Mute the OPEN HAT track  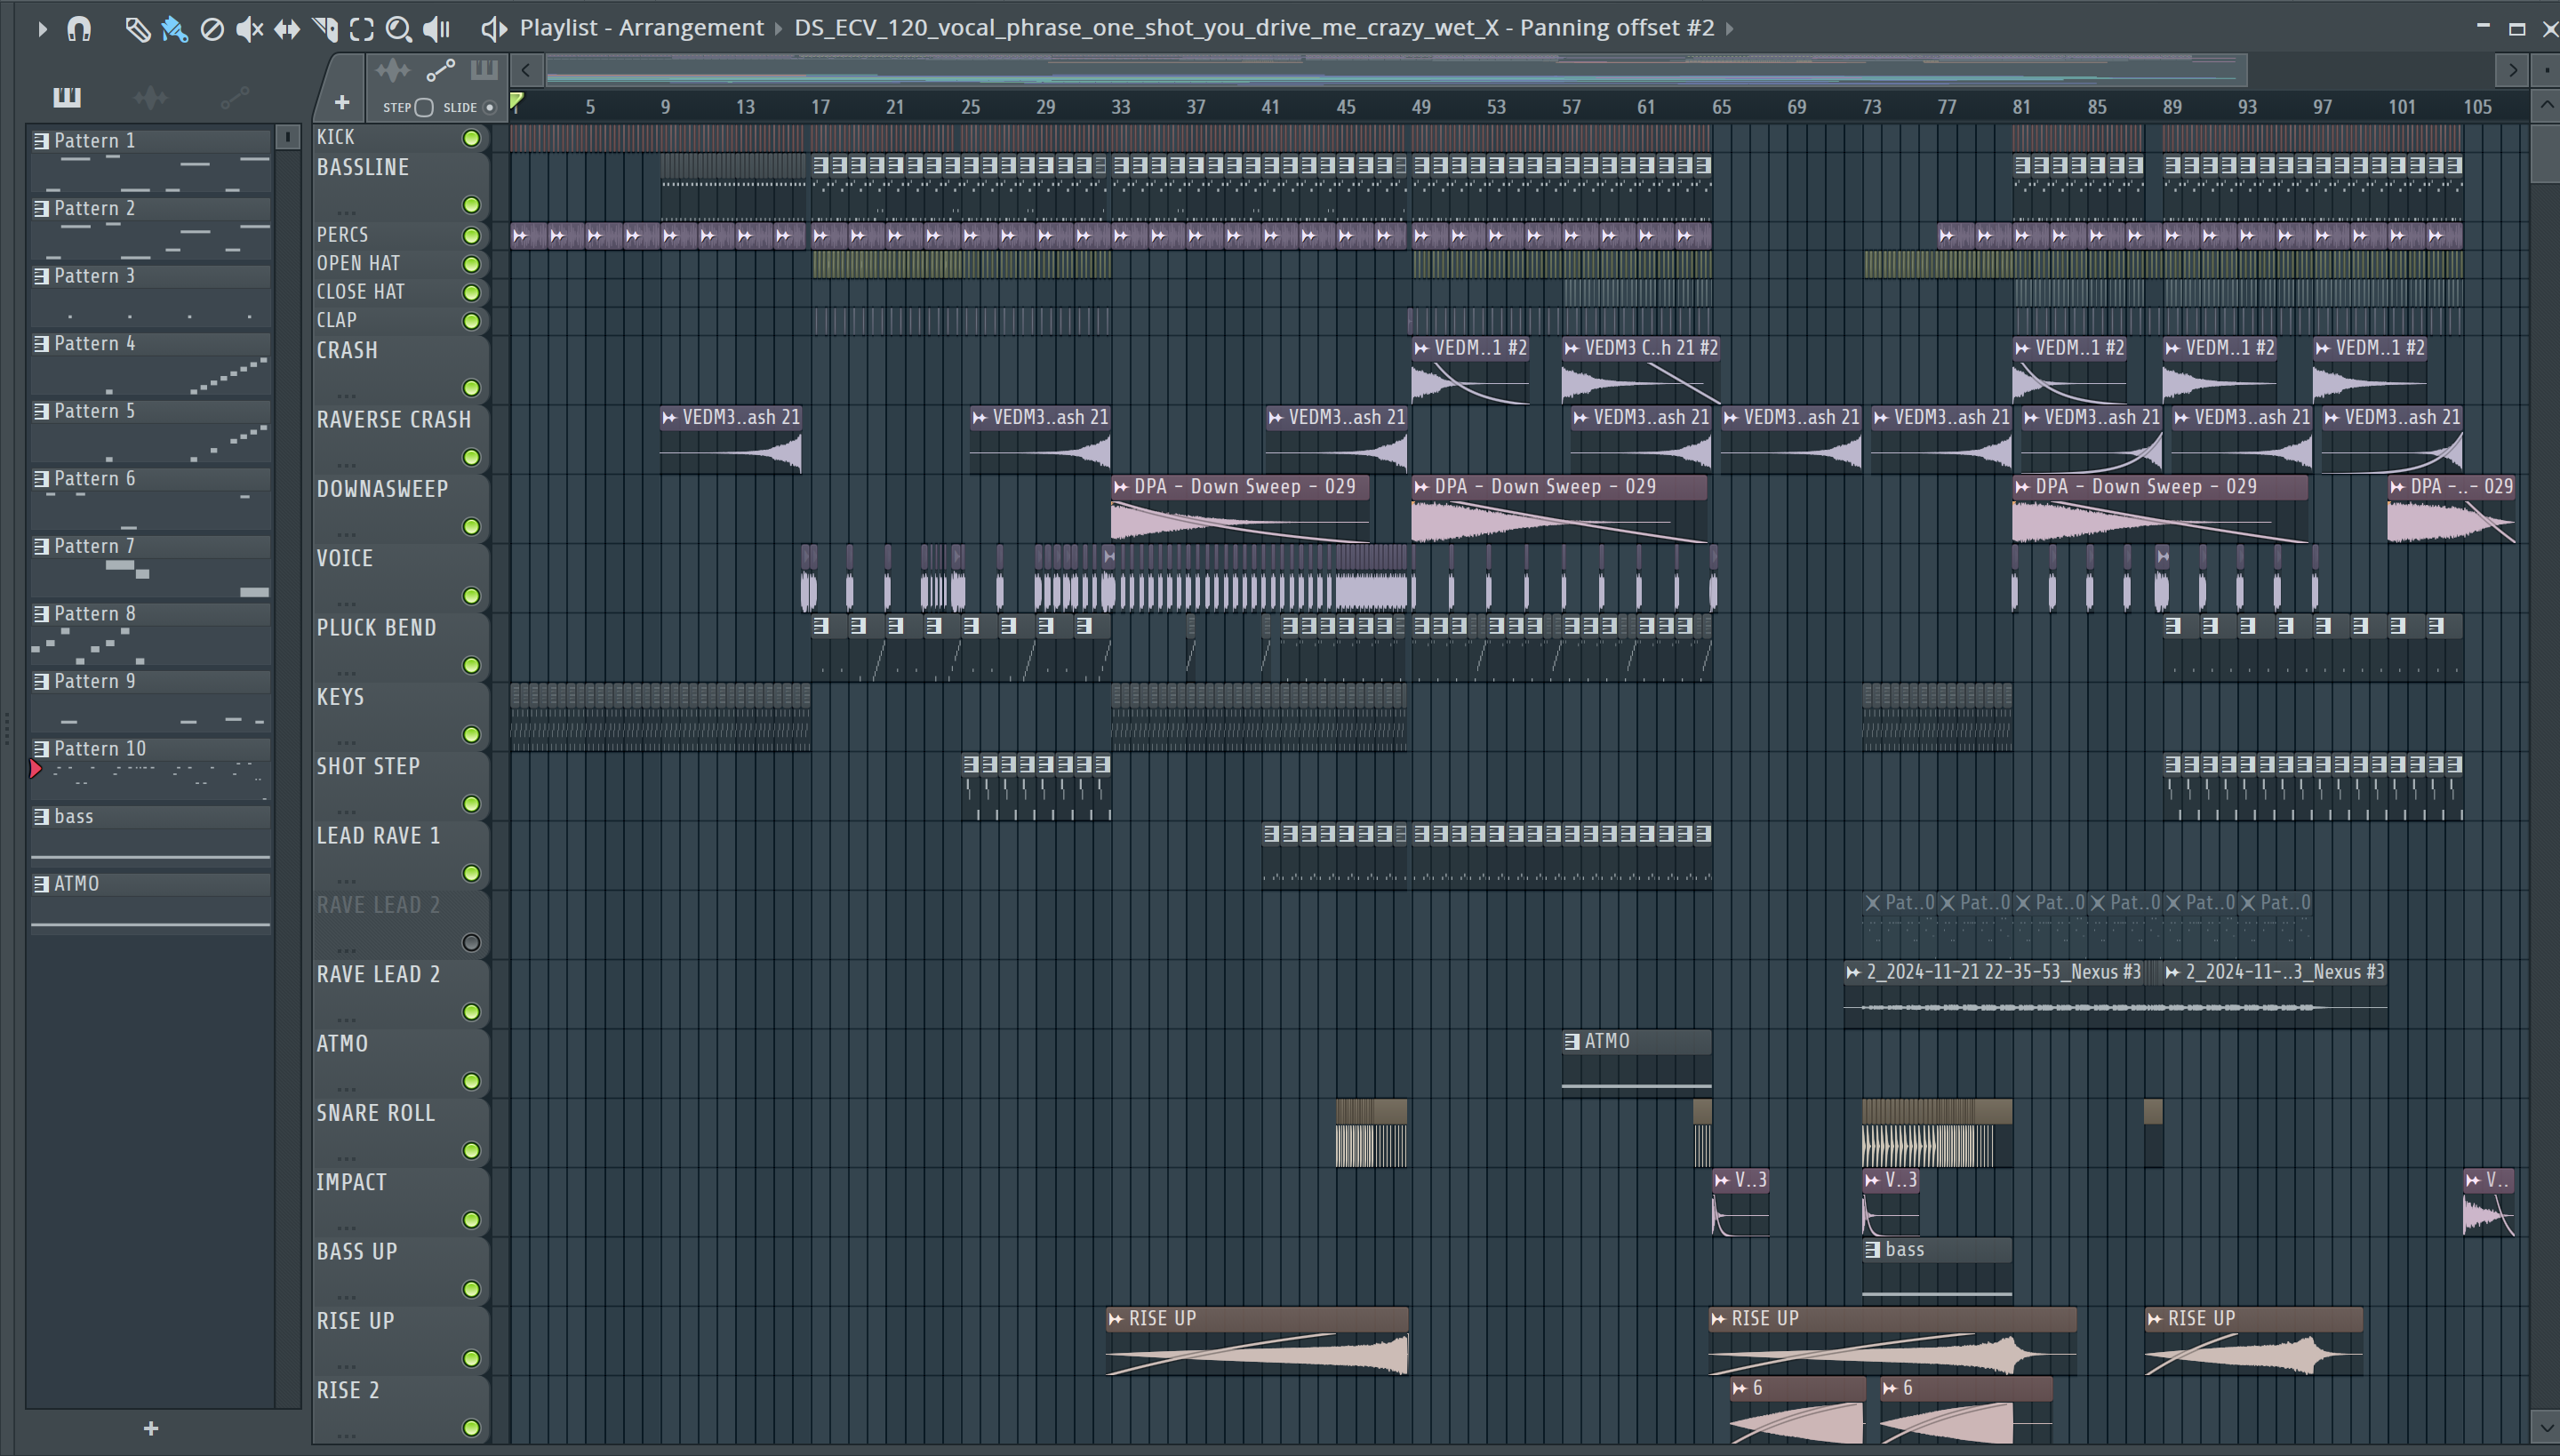pyautogui.click(x=471, y=264)
